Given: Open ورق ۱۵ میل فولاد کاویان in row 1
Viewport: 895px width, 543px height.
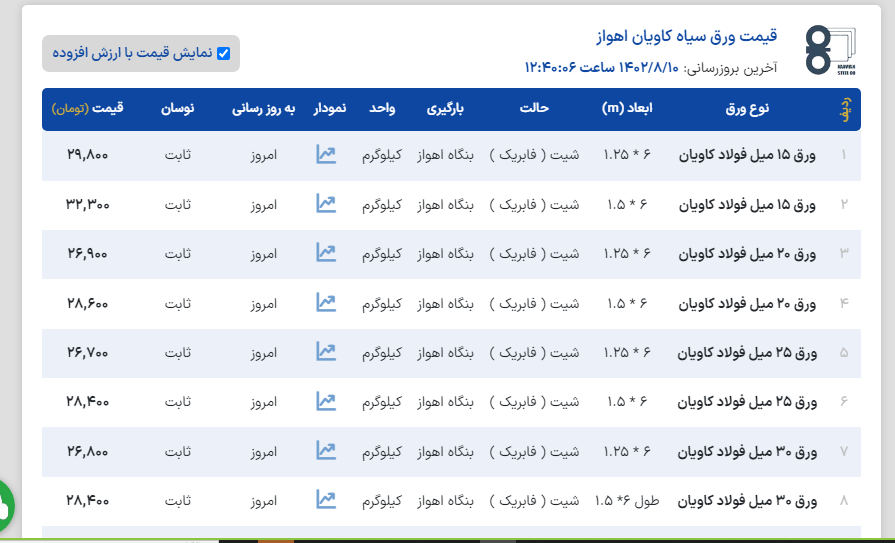Looking at the screenshot, I should pyautogui.click(x=747, y=155).
